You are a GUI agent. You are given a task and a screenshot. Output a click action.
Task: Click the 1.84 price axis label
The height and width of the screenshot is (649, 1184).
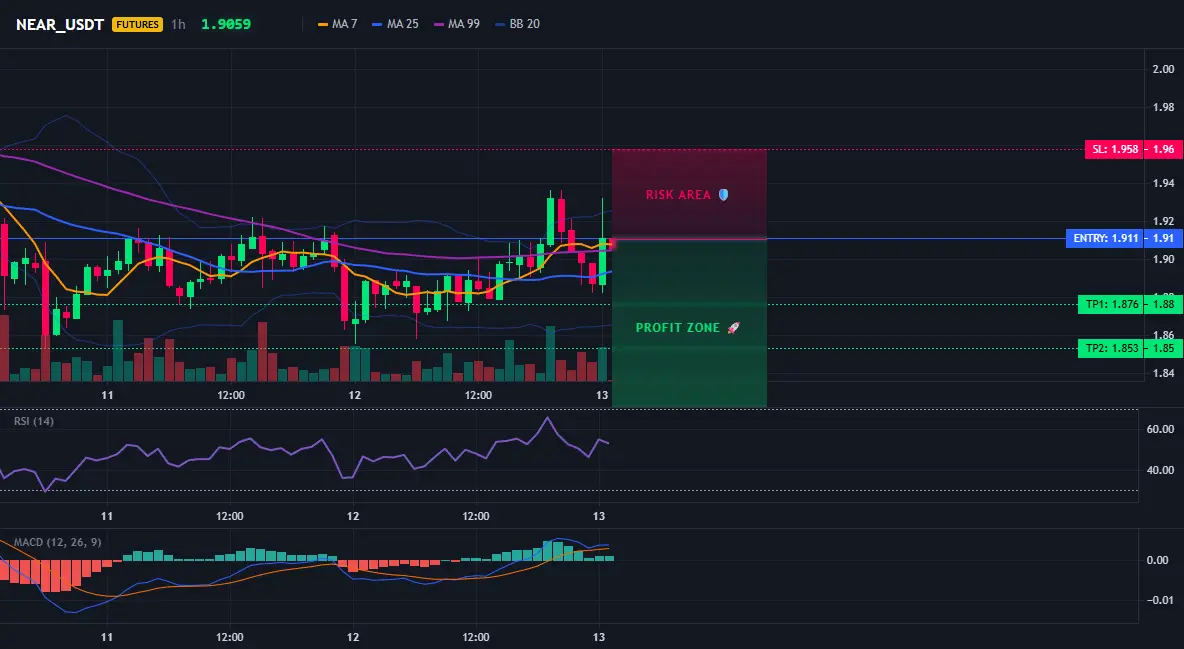[x=1164, y=373]
